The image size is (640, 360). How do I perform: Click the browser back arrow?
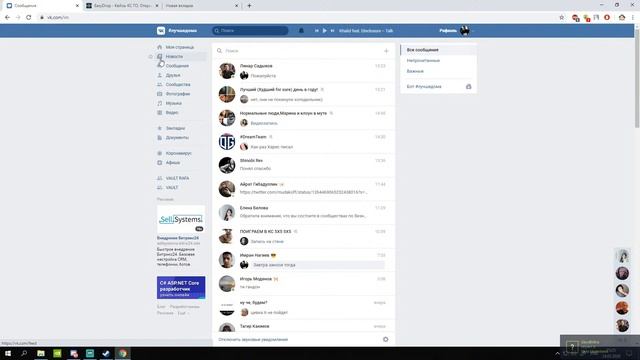[7, 18]
